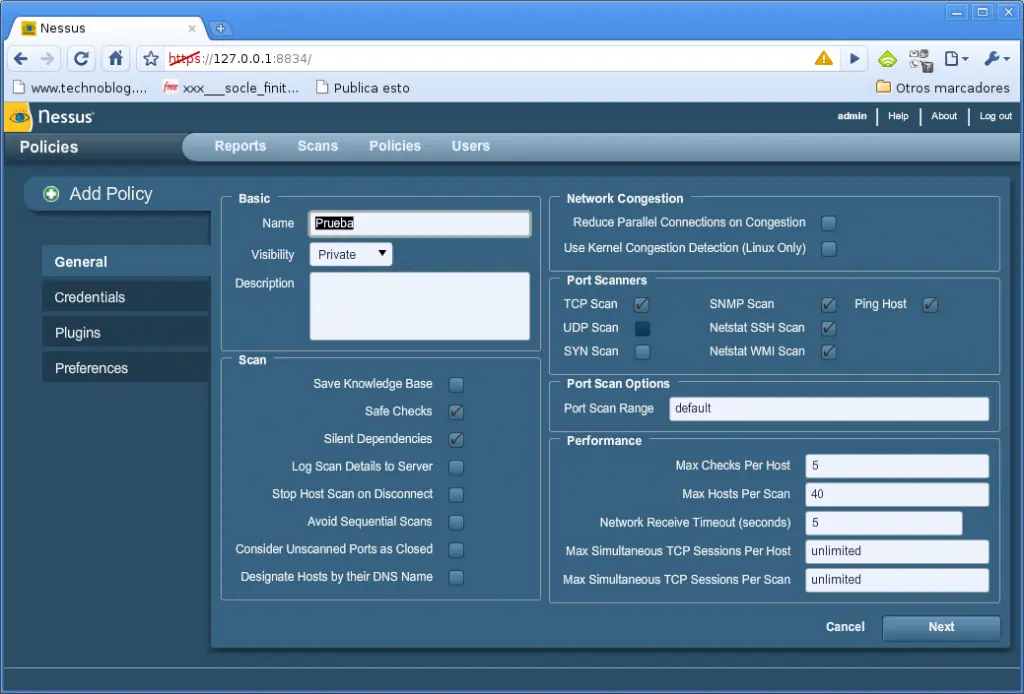Screen dimensions: 1024x694
Task: Open the Reports tab
Action: click(x=240, y=146)
